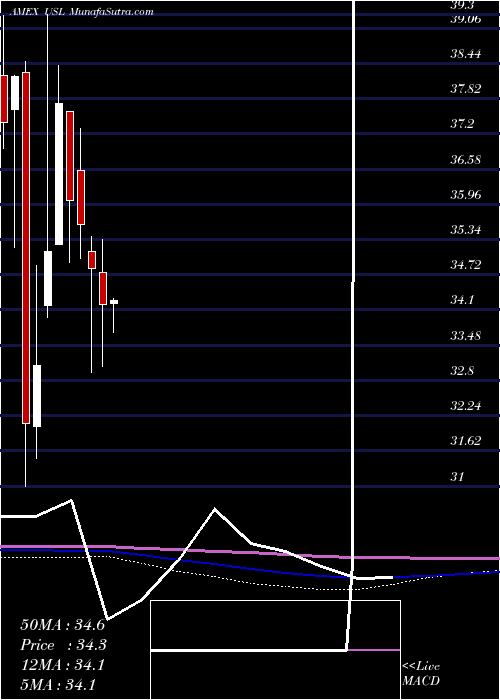
Task: Click the 32.24 price axis label
Action: [x=466, y=406]
